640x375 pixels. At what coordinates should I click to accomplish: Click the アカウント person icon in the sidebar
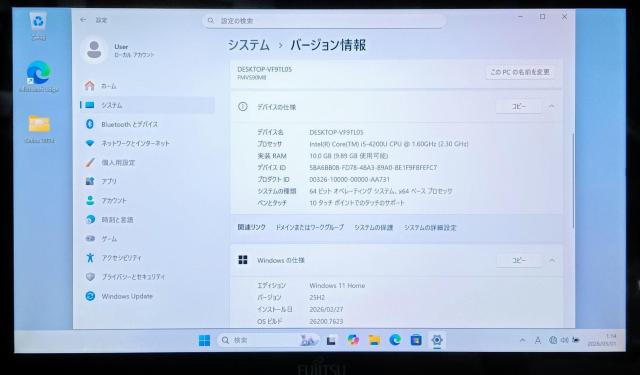point(90,200)
